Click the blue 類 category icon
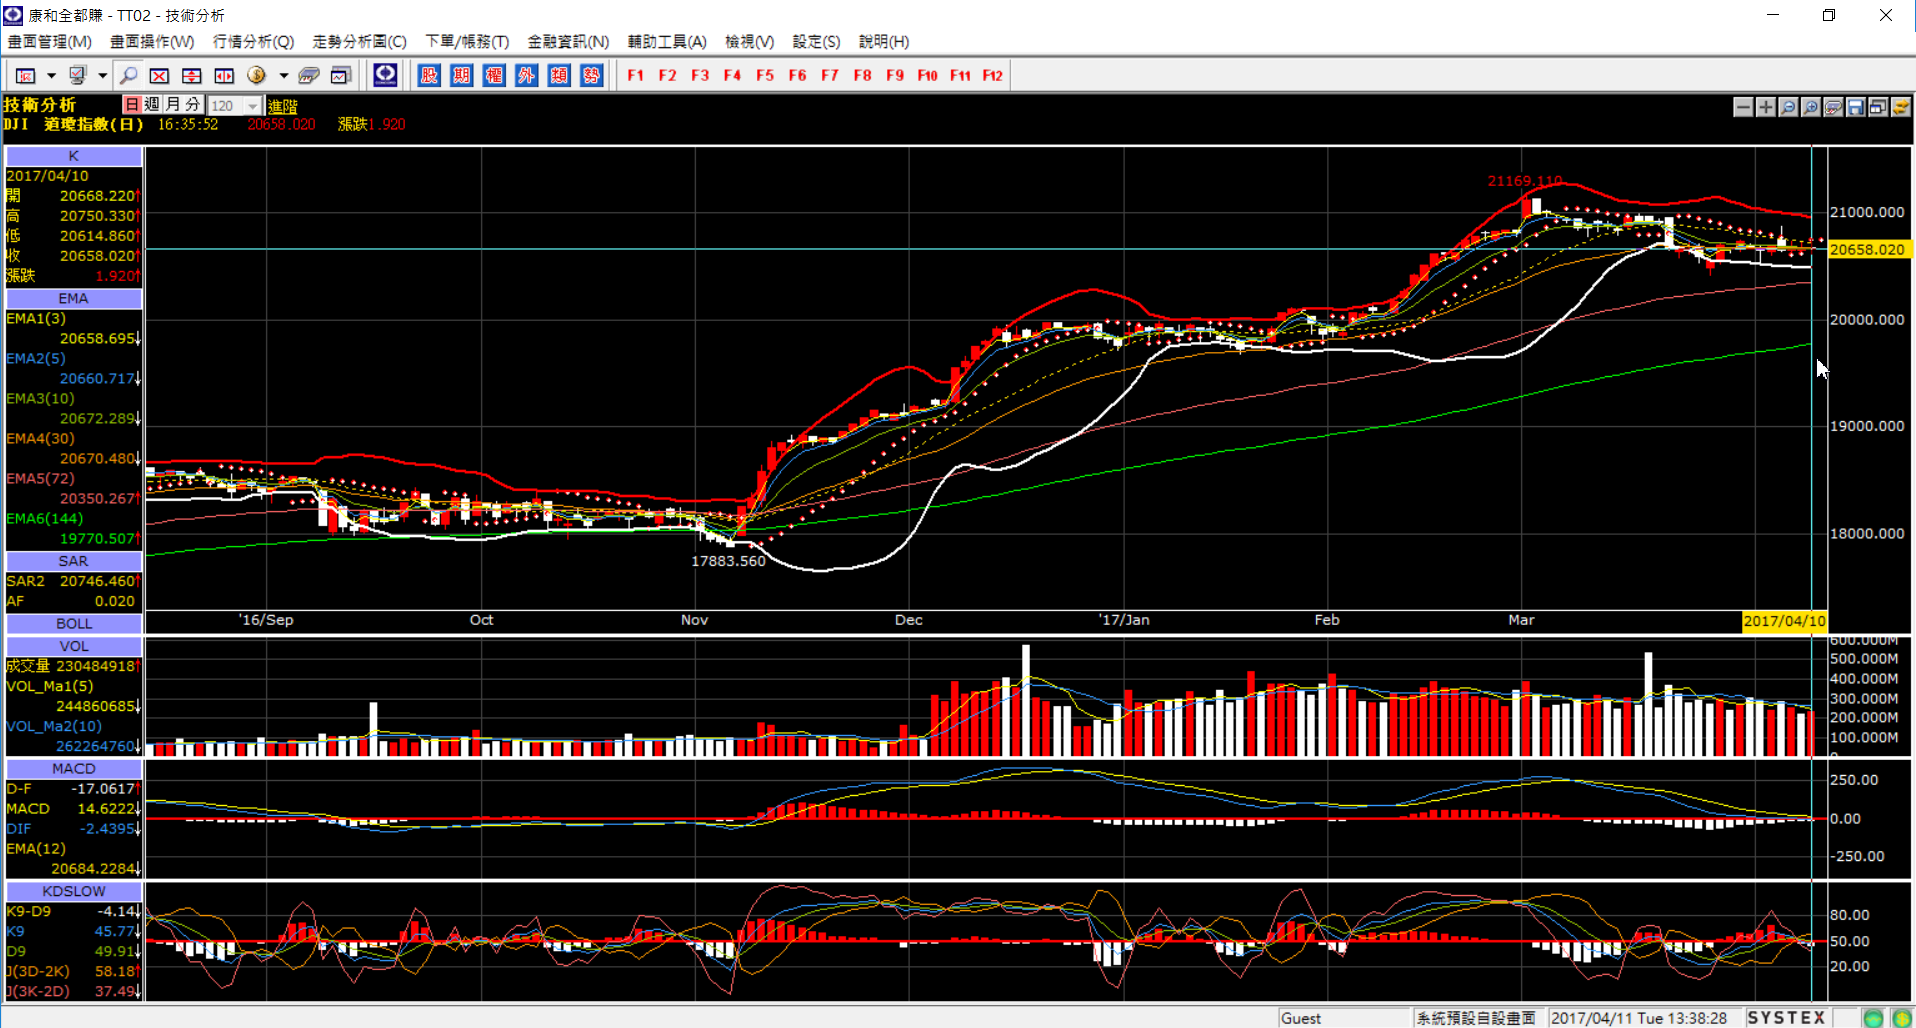Image resolution: width=1916 pixels, height=1028 pixels. pyautogui.click(x=559, y=75)
